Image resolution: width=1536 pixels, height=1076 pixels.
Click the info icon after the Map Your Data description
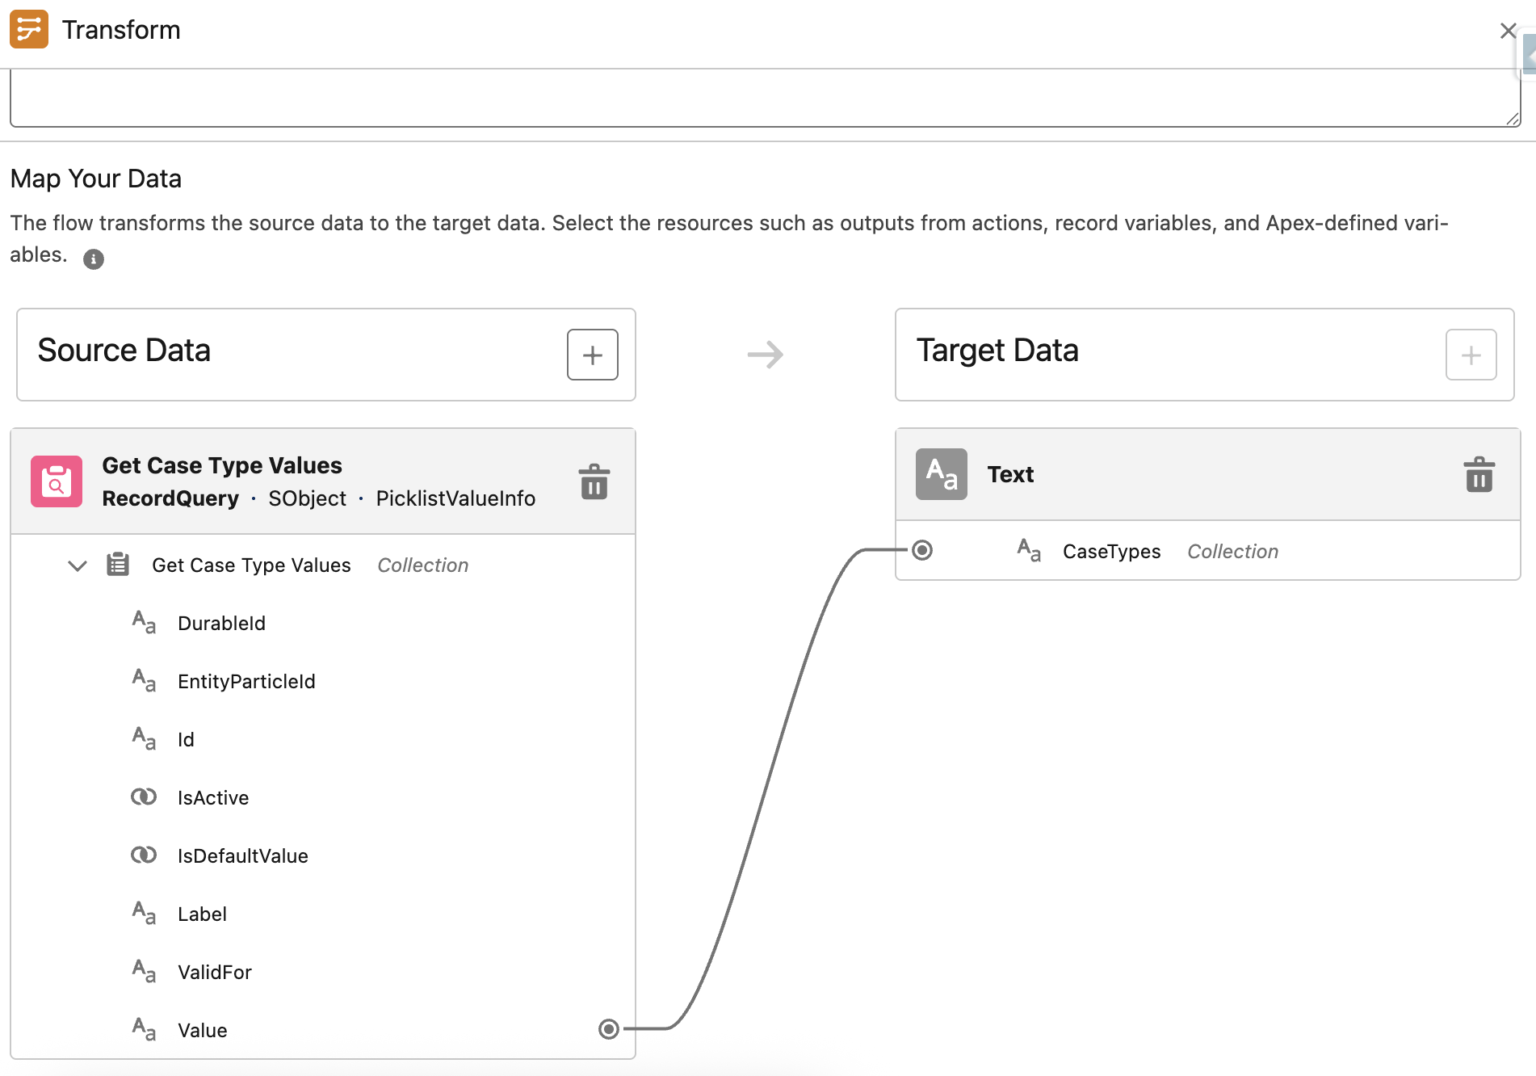[93, 259]
